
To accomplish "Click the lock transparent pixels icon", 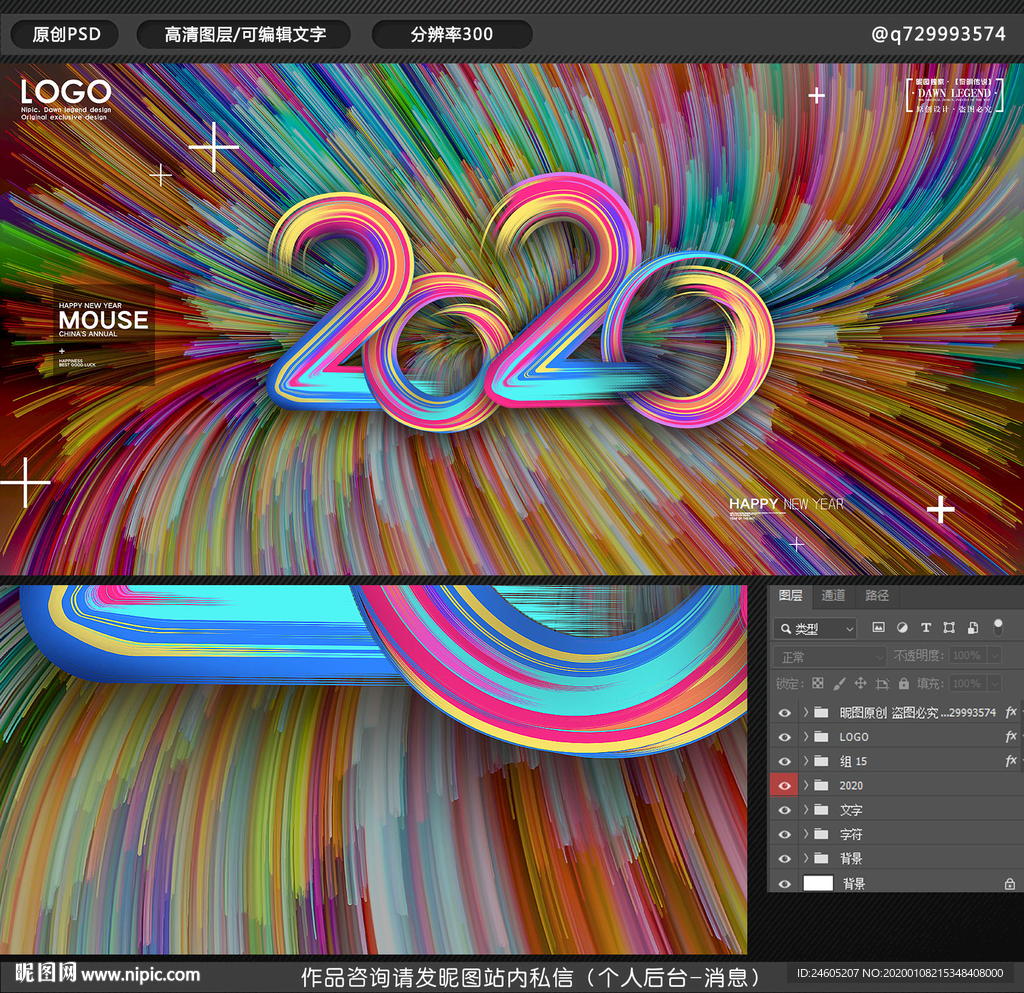I will (x=817, y=684).
